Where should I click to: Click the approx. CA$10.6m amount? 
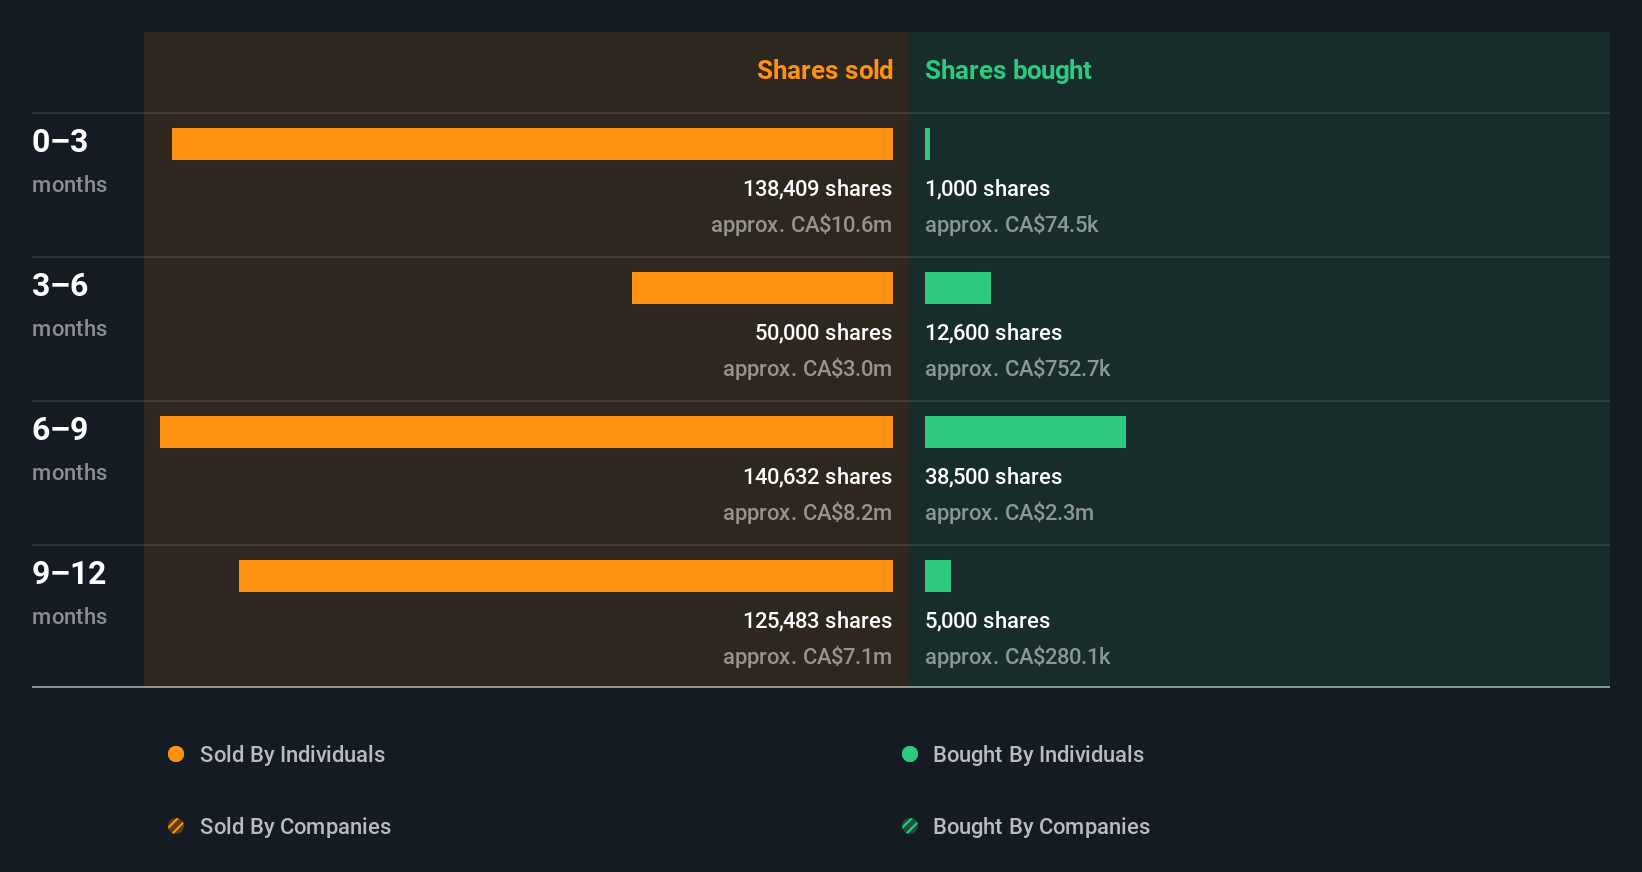801,224
